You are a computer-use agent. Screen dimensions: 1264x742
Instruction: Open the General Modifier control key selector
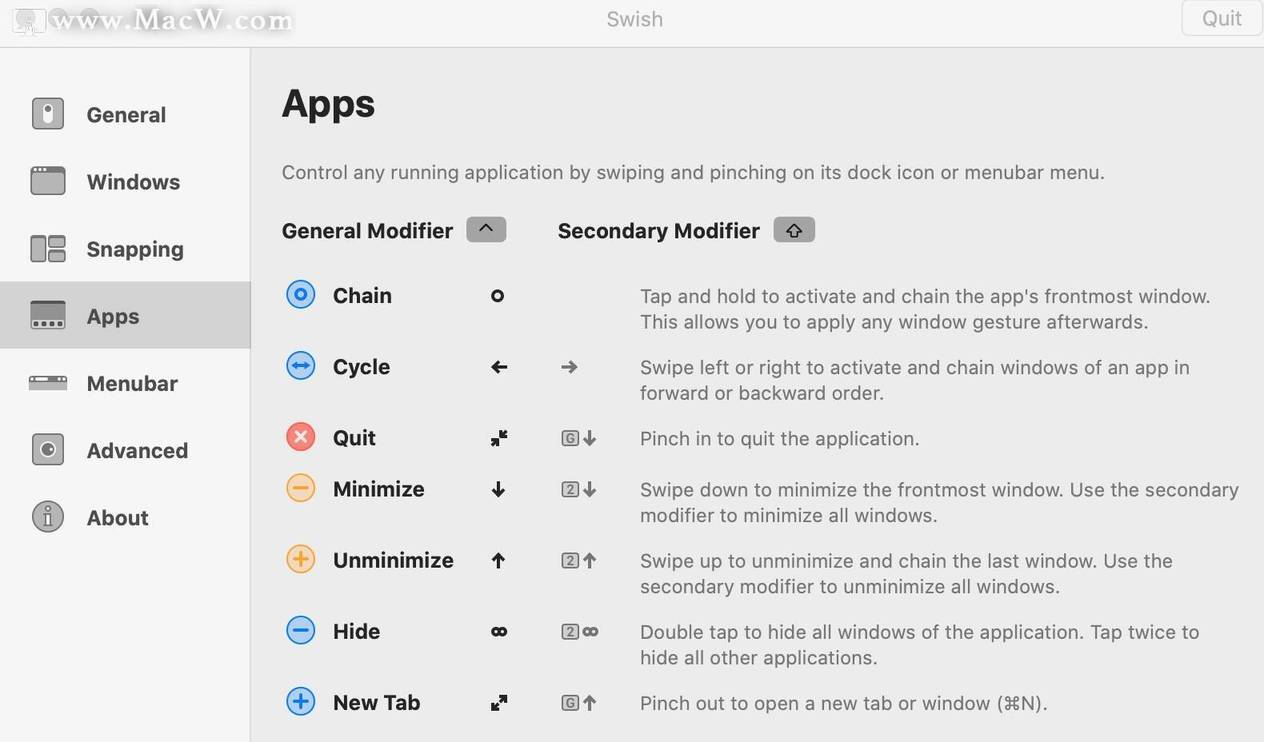(x=486, y=230)
